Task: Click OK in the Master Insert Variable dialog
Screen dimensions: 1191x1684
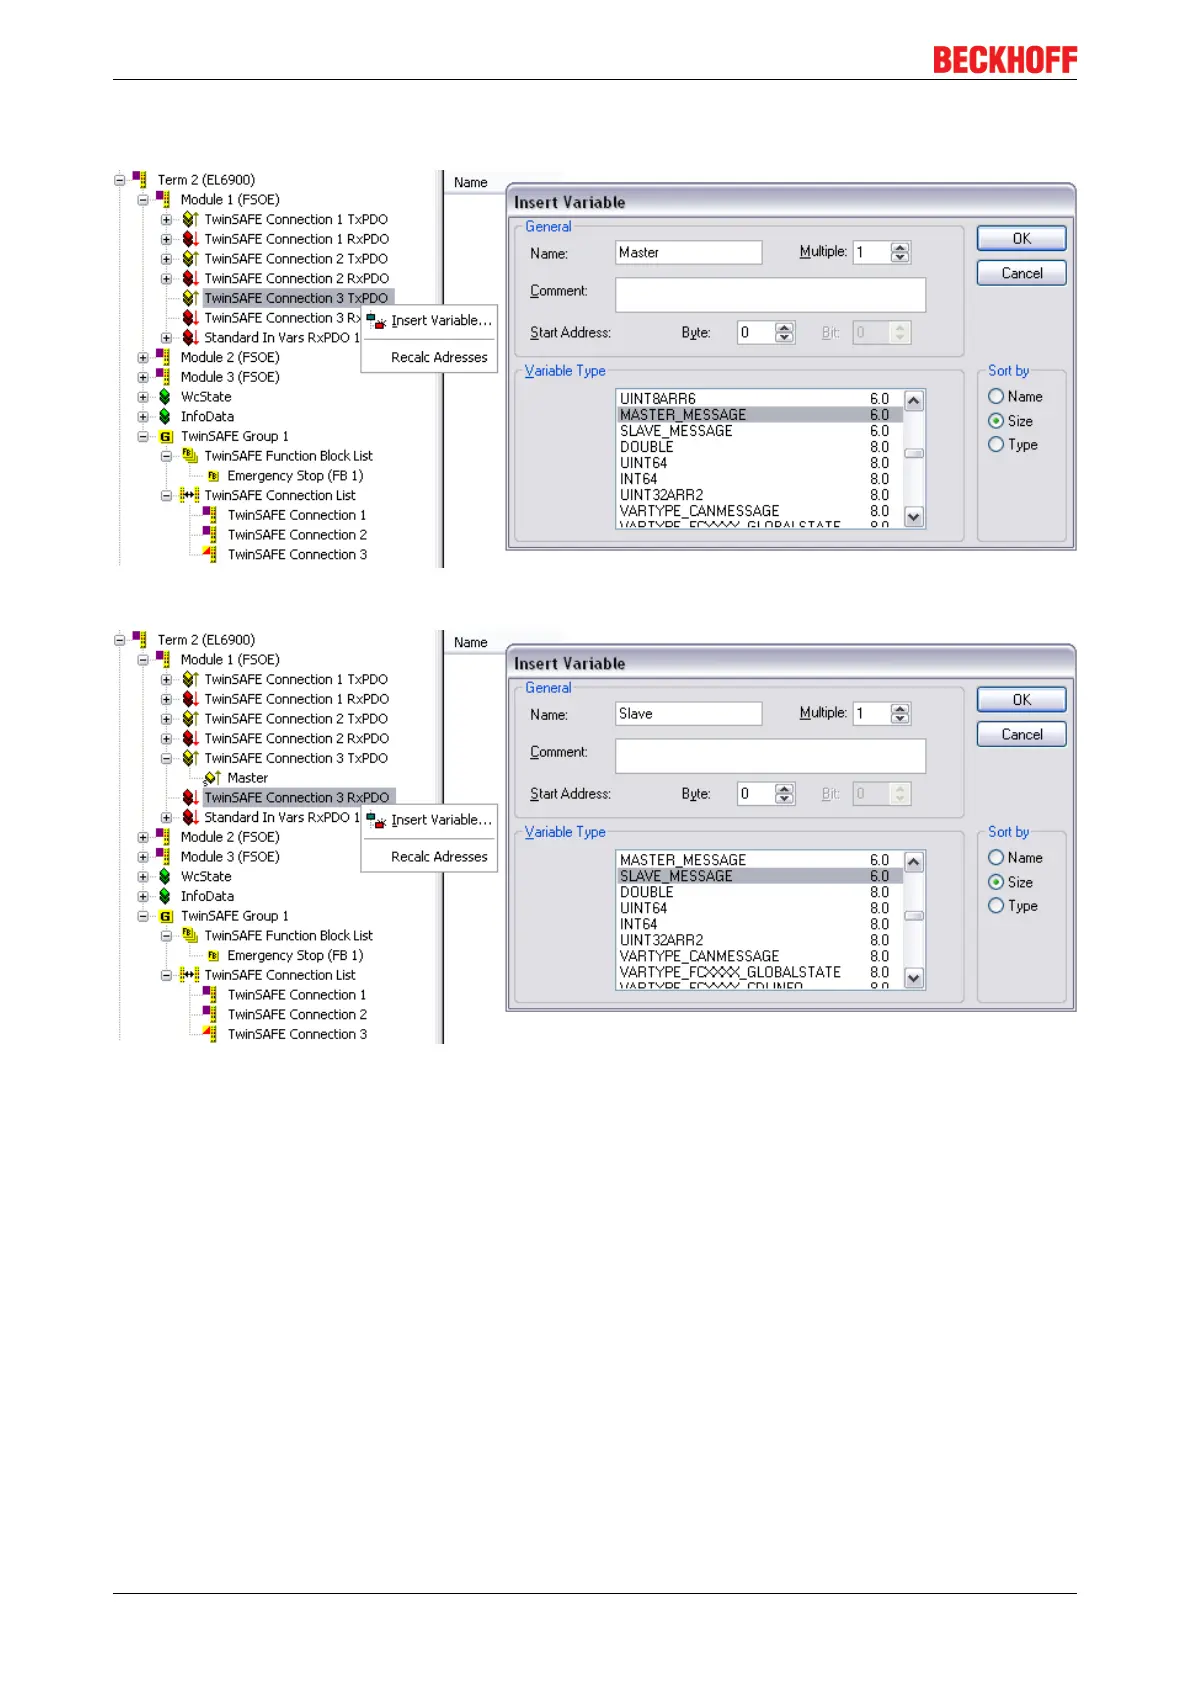Action: click(x=1021, y=238)
